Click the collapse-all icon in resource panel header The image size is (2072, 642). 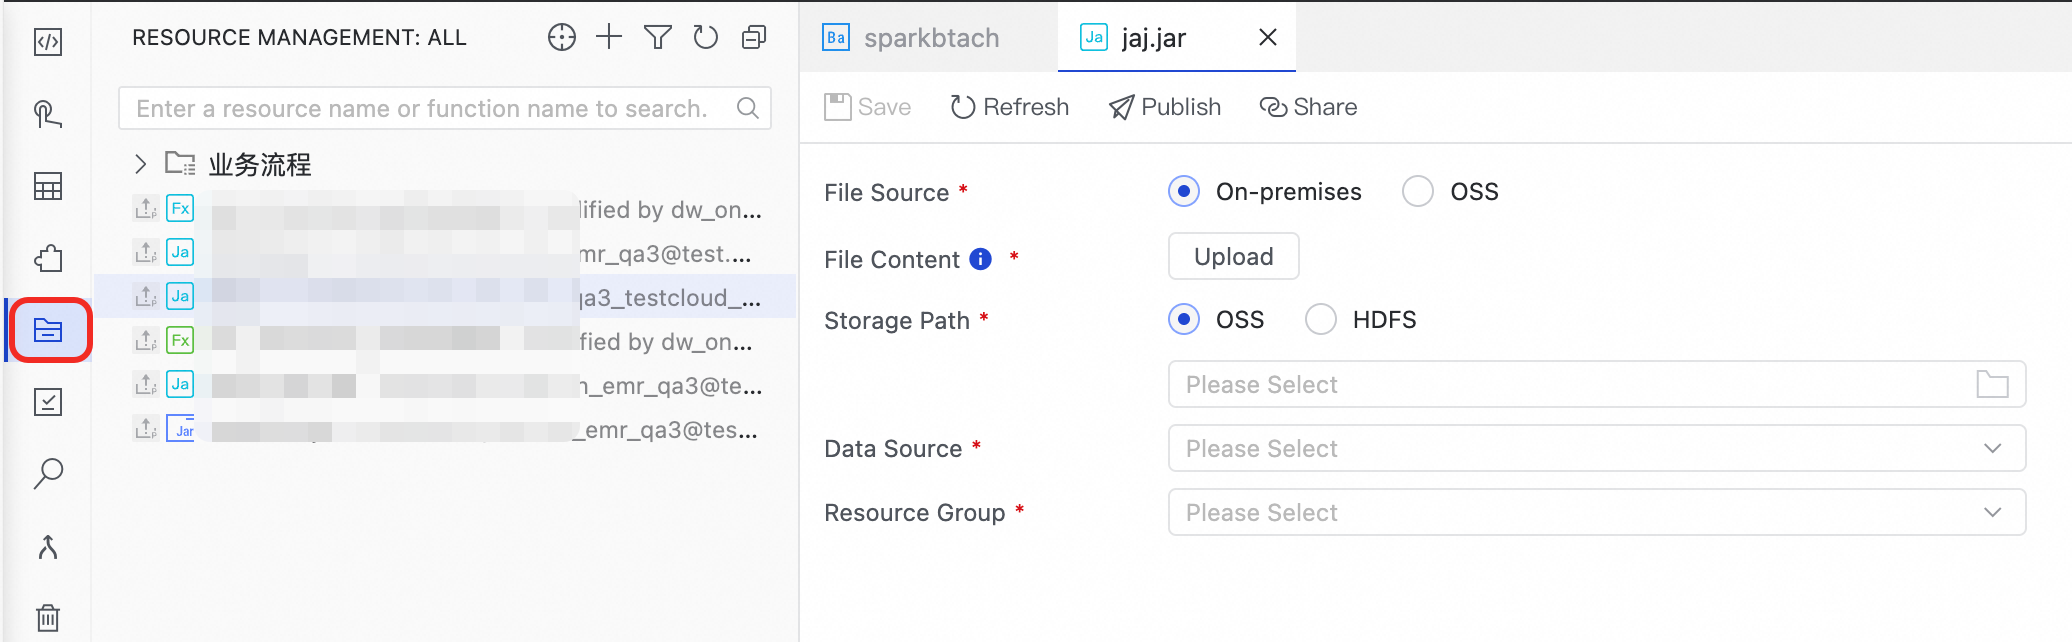point(754,38)
